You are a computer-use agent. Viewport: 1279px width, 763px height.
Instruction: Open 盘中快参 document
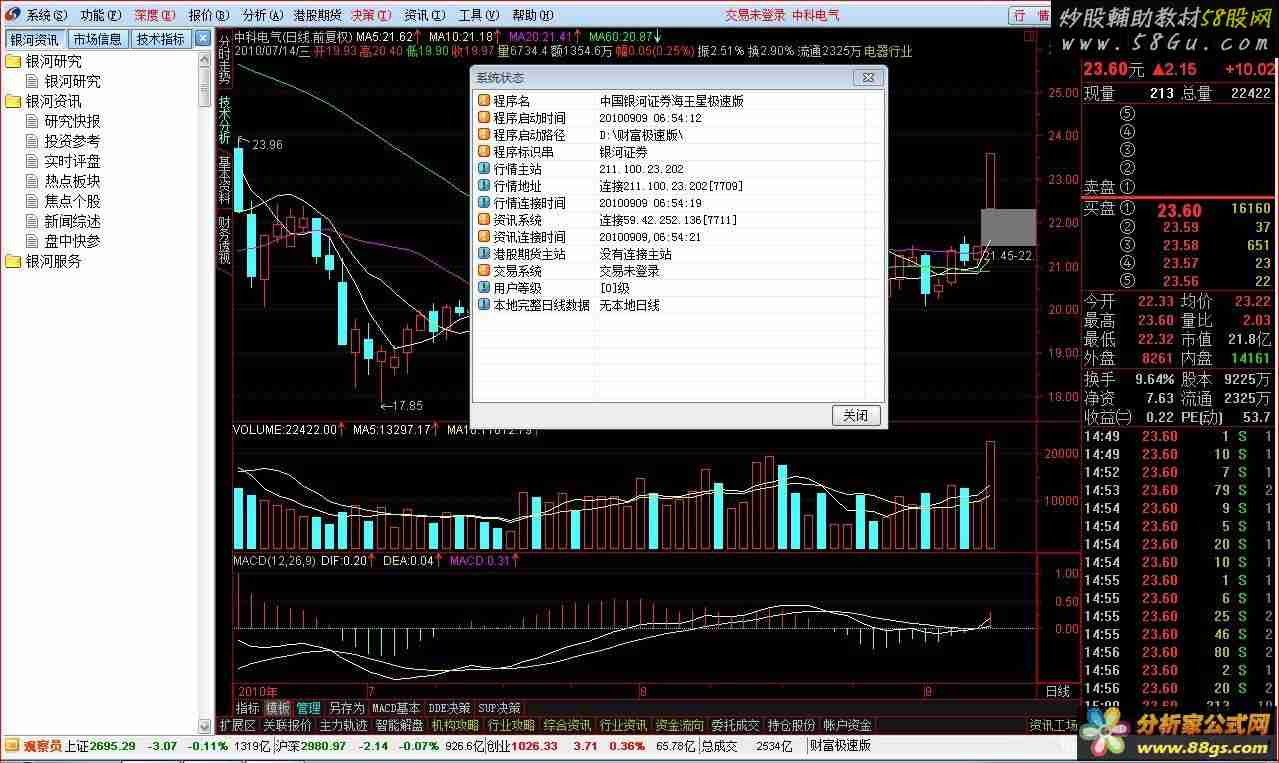(x=72, y=241)
